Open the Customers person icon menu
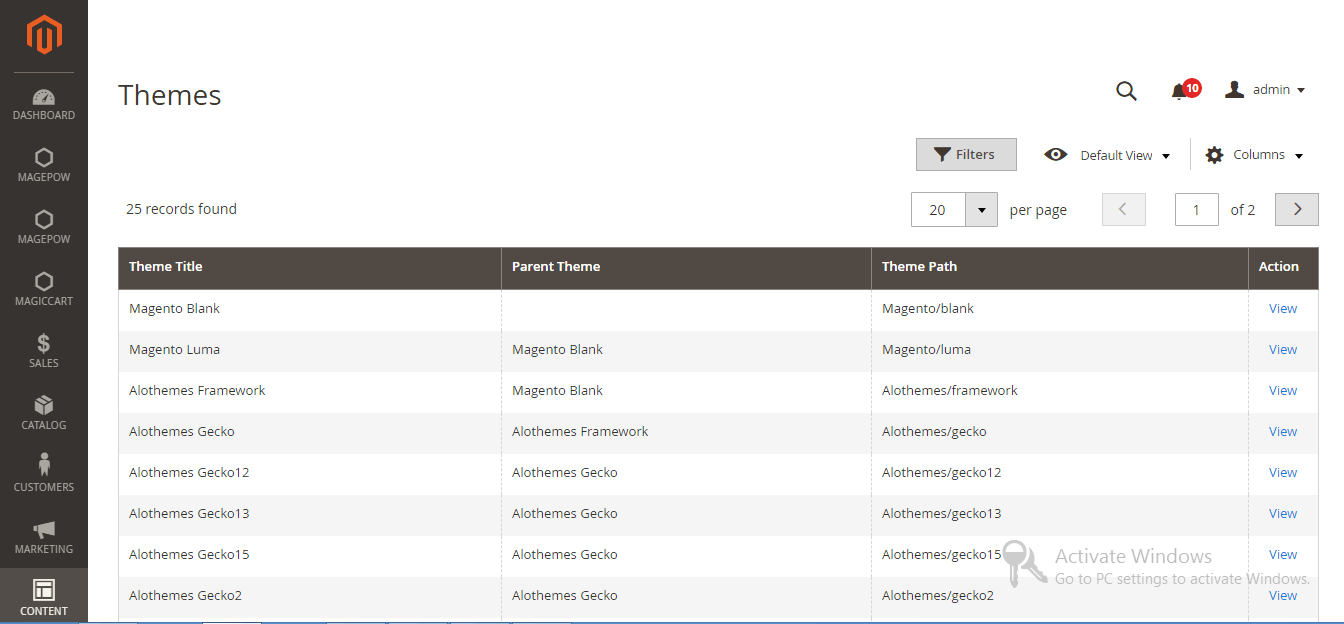The width and height of the screenshot is (1344, 624). click(x=44, y=475)
